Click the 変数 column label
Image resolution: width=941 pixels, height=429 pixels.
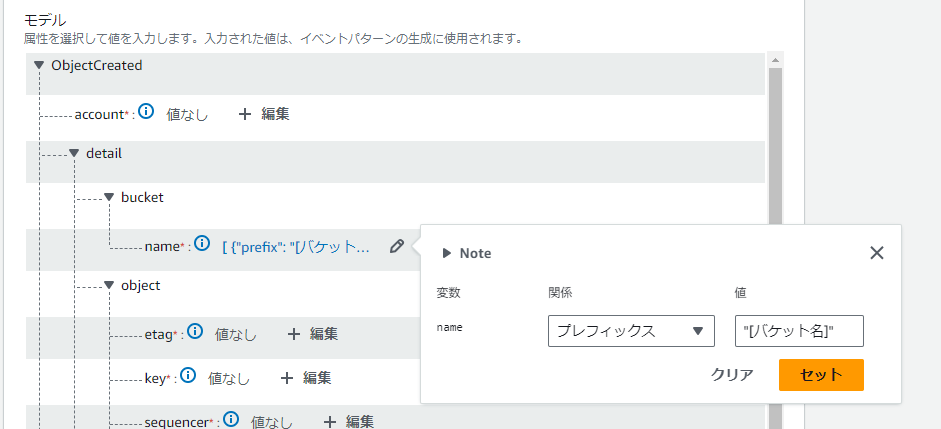pos(448,292)
